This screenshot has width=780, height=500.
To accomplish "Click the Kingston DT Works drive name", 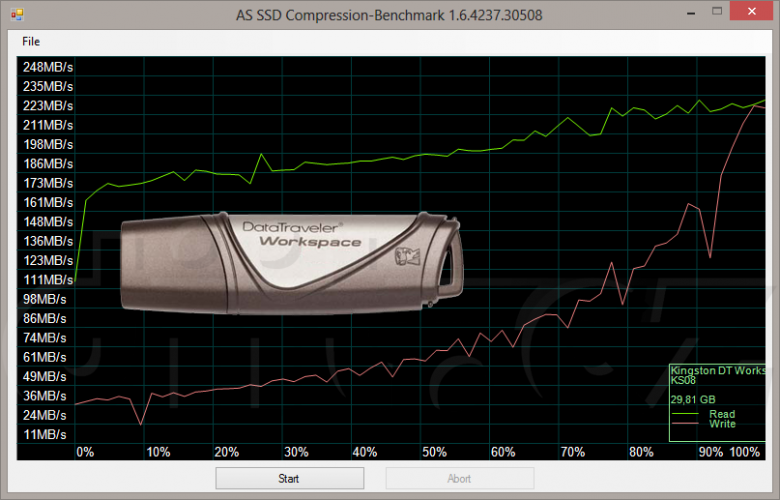I will [718, 370].
